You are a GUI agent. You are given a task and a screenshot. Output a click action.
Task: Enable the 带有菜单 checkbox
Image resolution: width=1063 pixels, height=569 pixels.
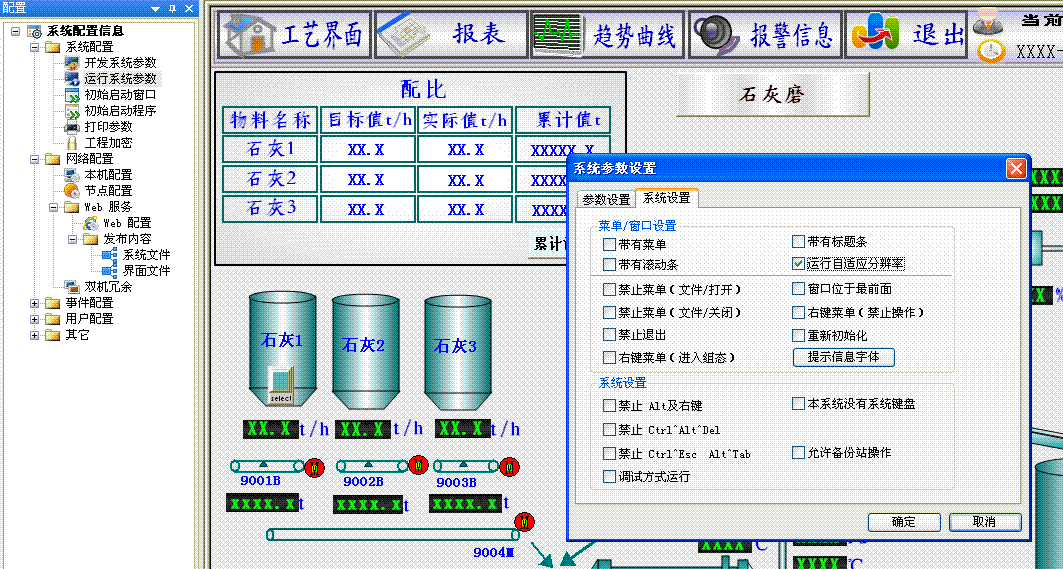click(610, 243)
